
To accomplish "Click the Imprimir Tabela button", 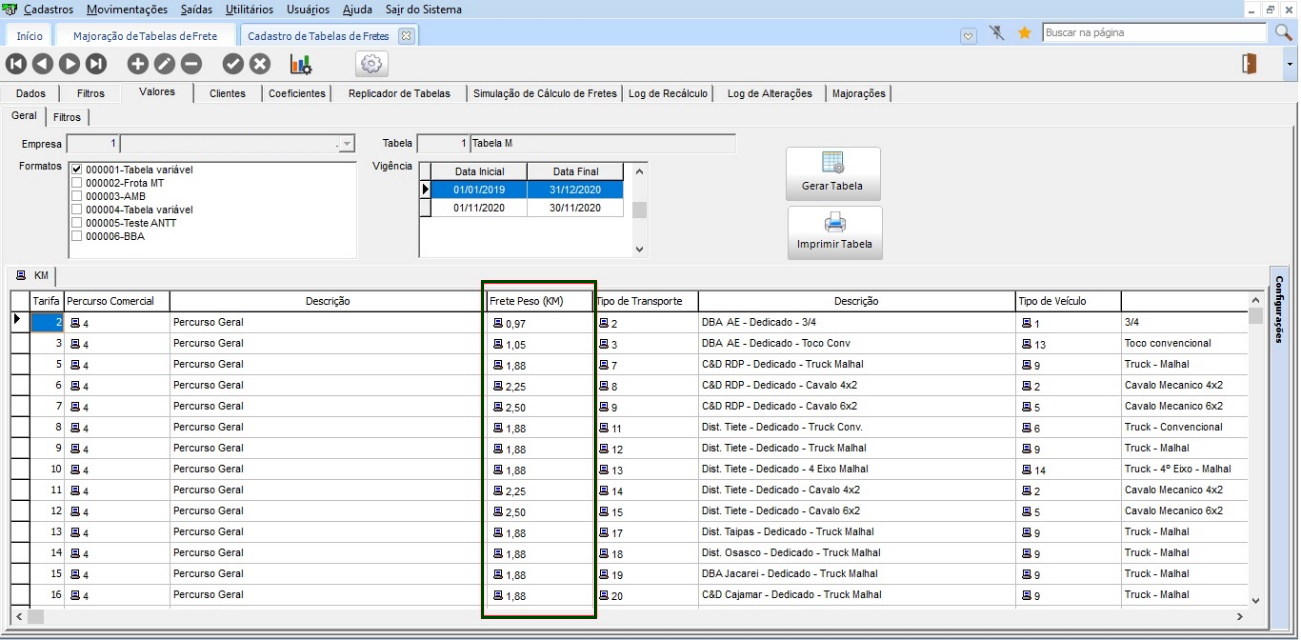I will click(x=834, y=233).
